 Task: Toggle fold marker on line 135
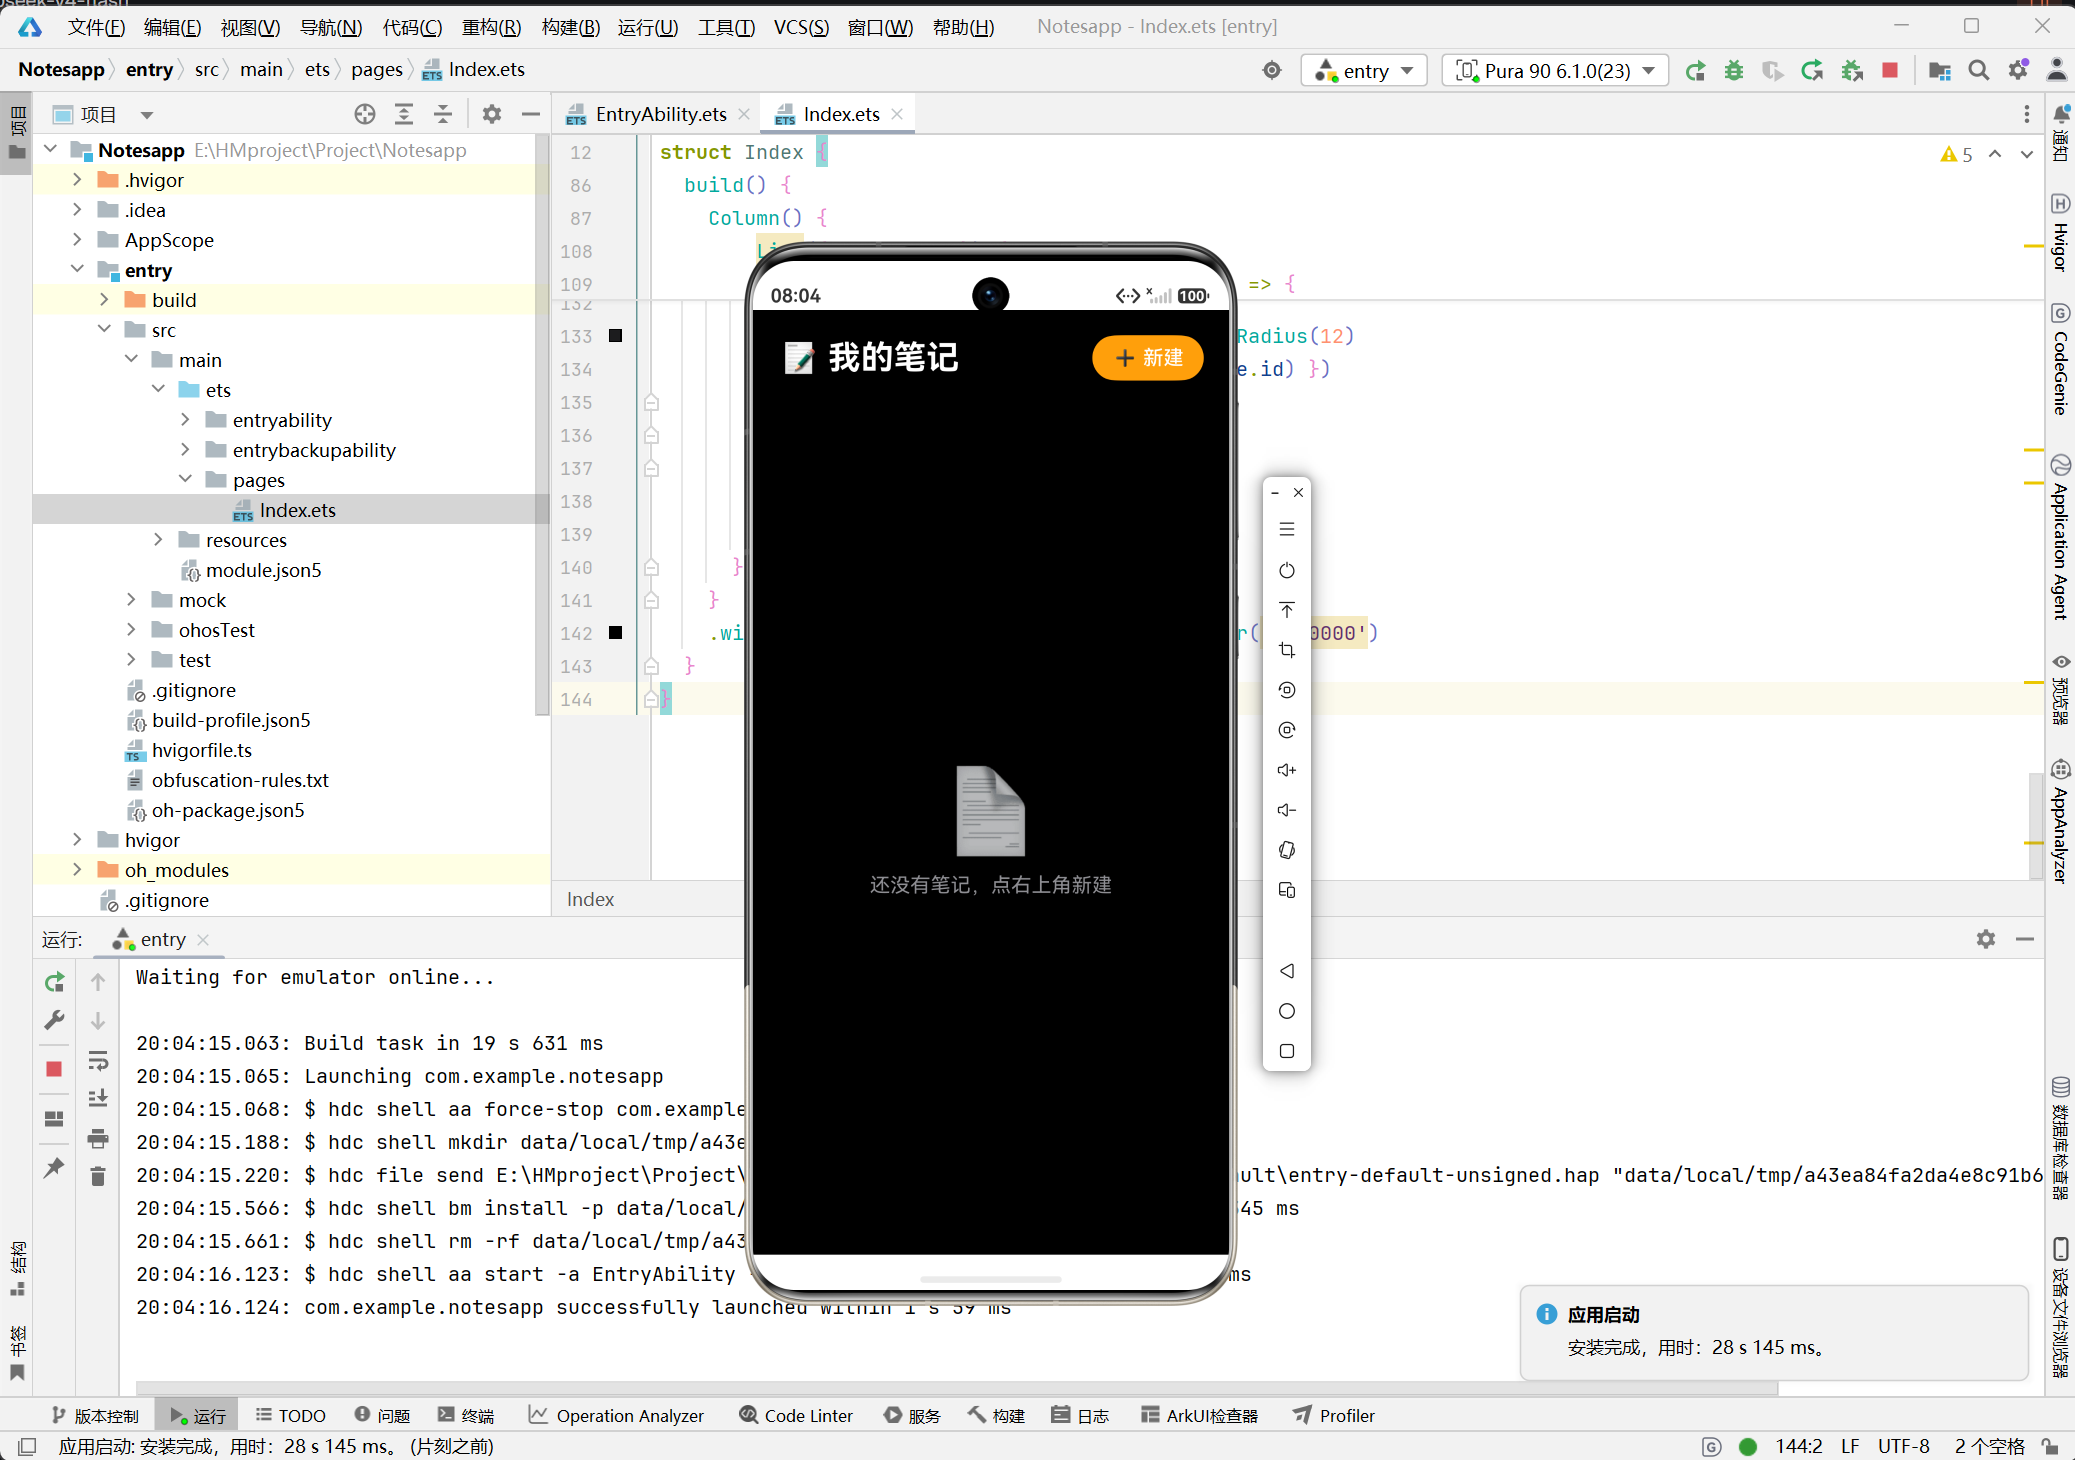(x=651, y=403)
